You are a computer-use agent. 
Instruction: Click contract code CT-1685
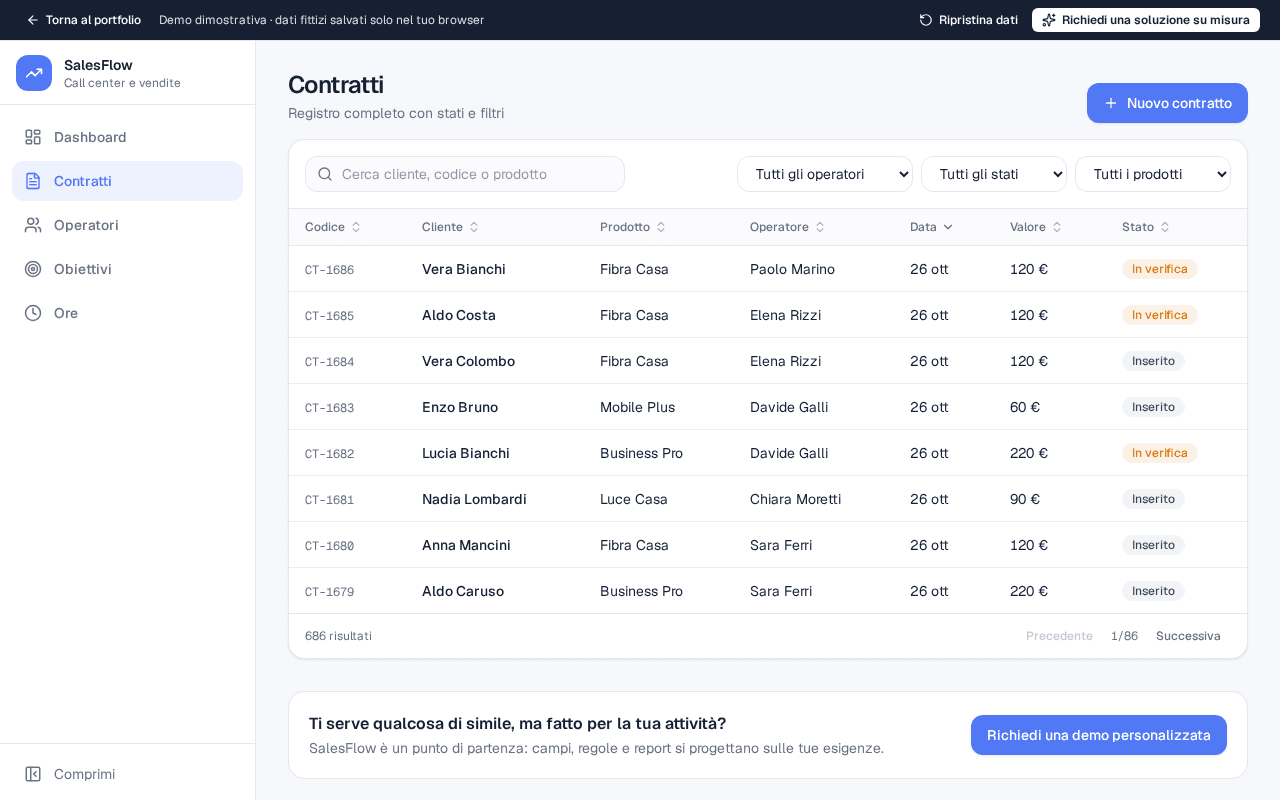coord(329,316)
